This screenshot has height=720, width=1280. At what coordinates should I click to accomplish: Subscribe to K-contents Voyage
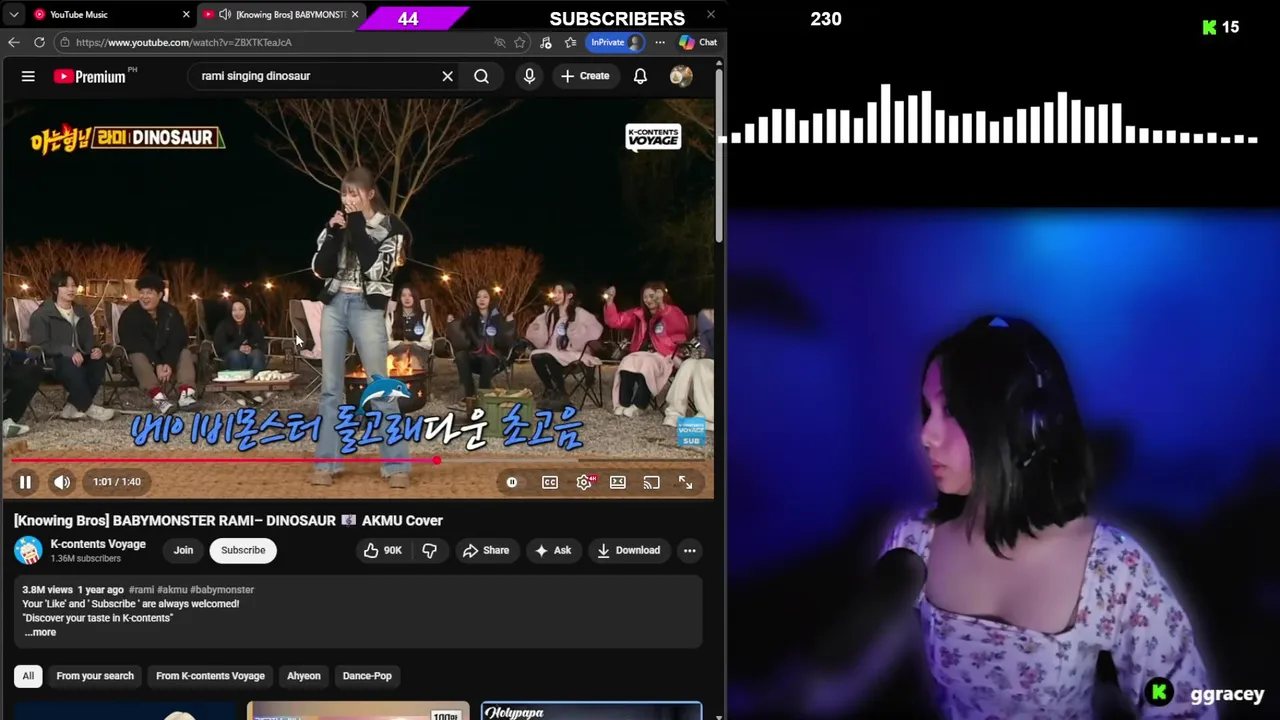point(243,550)
